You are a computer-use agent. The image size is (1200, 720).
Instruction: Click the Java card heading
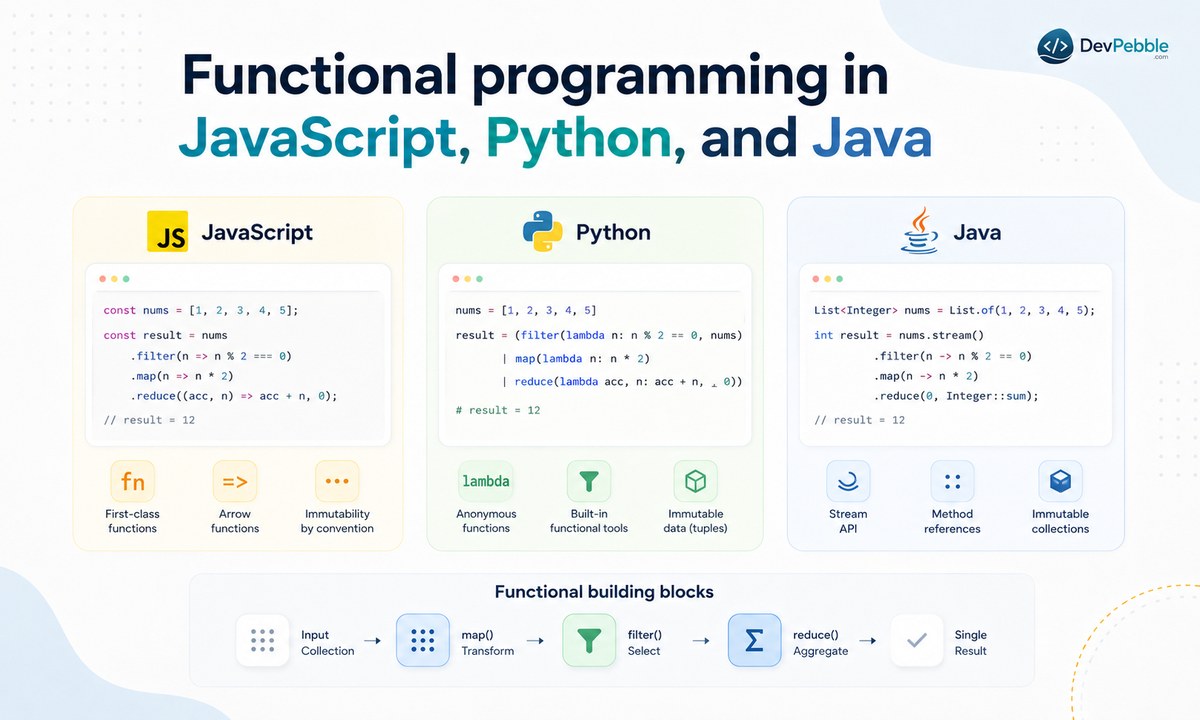(x=977, y=232)
